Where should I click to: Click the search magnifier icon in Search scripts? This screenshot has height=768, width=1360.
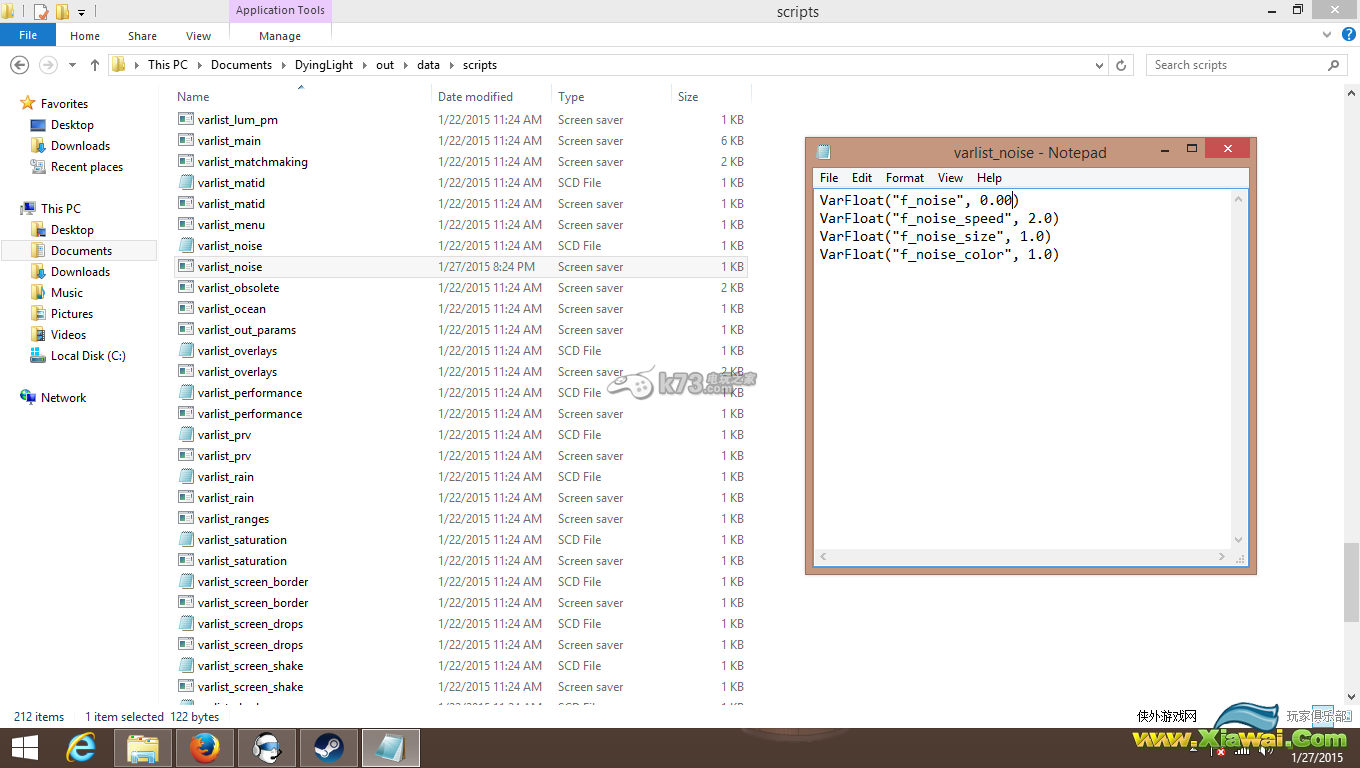pos(1333,65)
